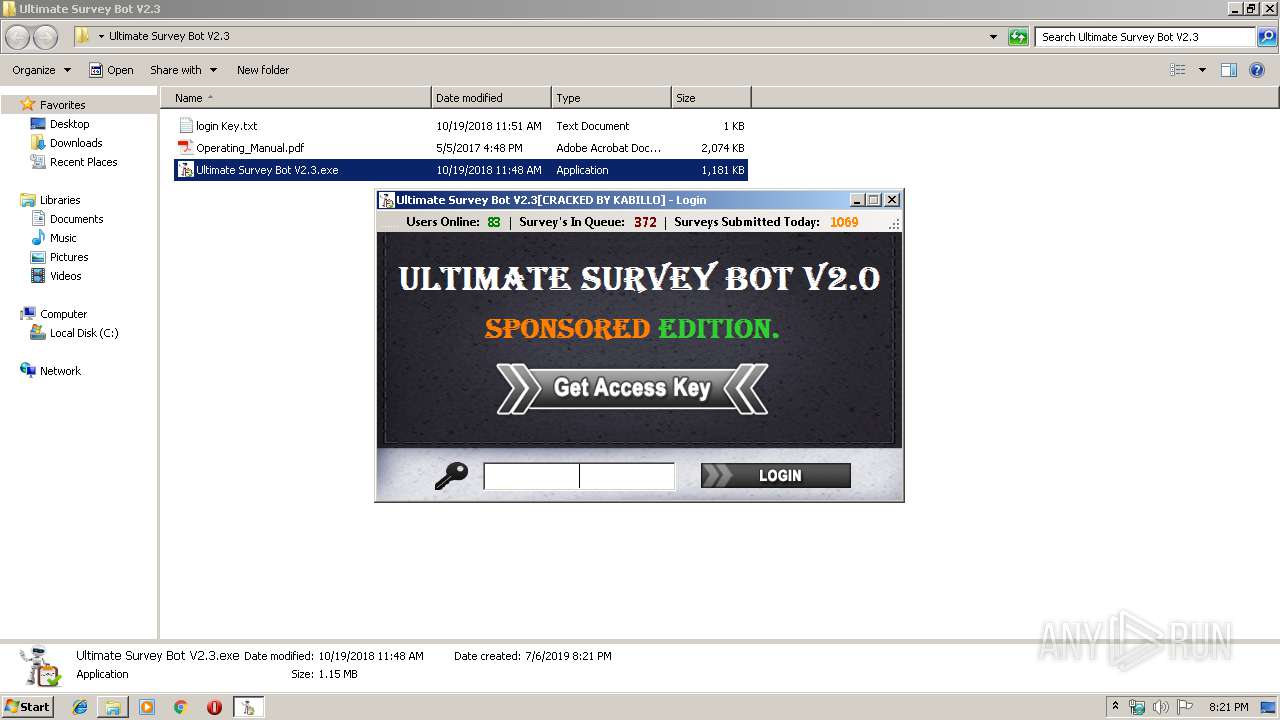Sort files by the Size column
The image size is (1280, 720).
point(711,98)
